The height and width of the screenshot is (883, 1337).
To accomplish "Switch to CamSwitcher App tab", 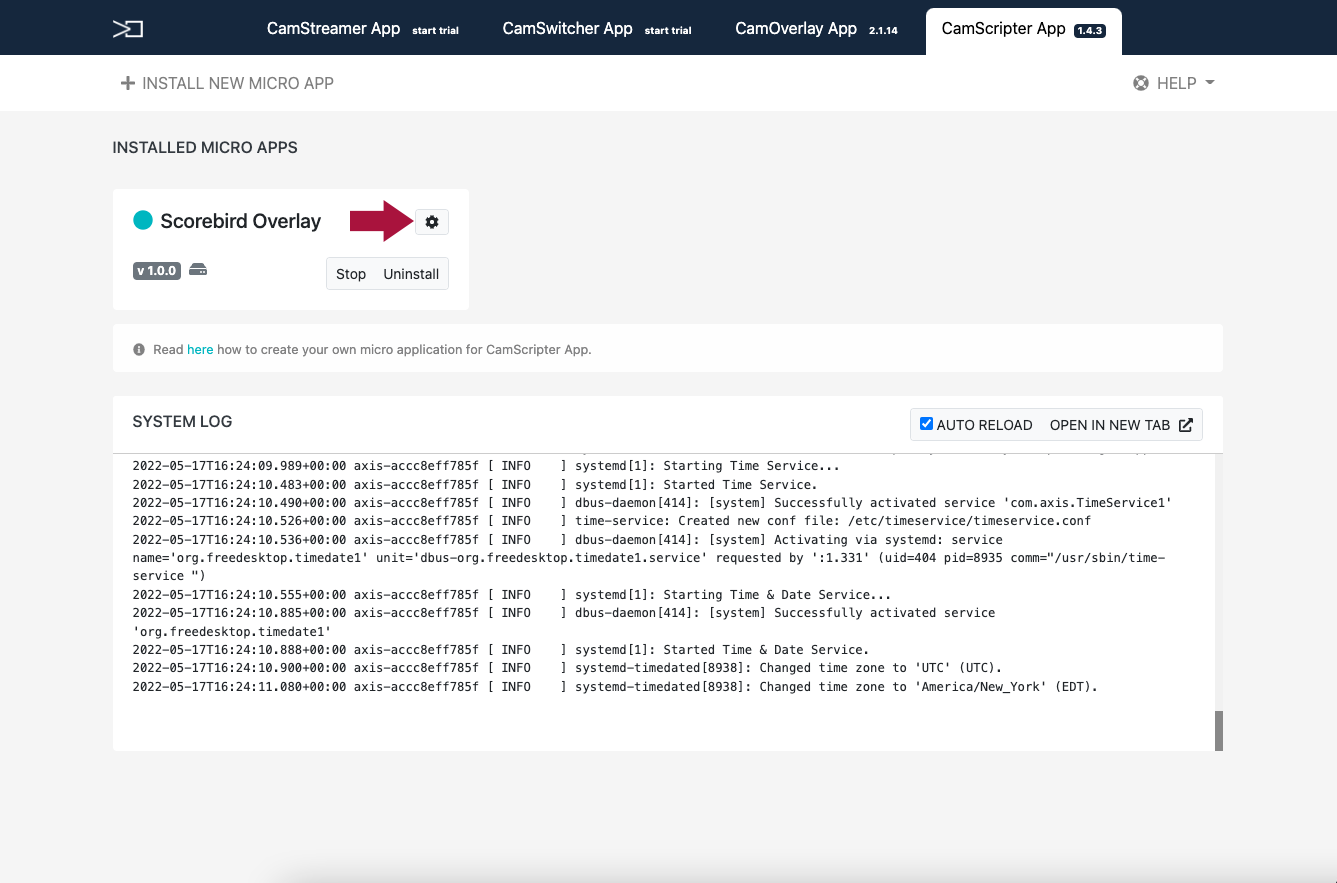I will [599, 29].
